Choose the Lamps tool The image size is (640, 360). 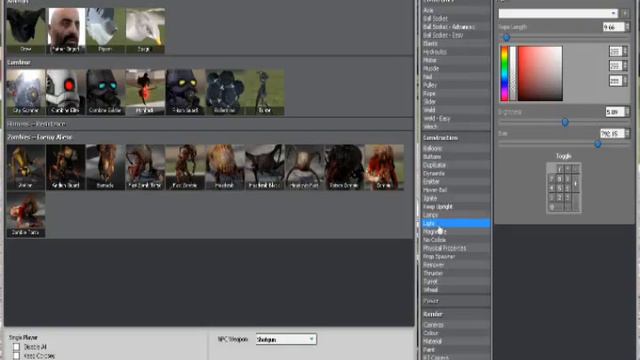(456, 215)
